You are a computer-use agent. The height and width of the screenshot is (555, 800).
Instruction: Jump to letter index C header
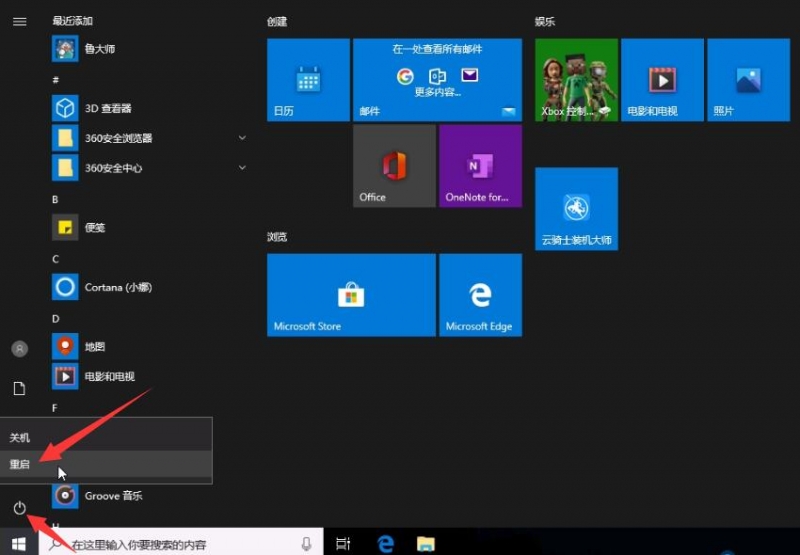55,259
